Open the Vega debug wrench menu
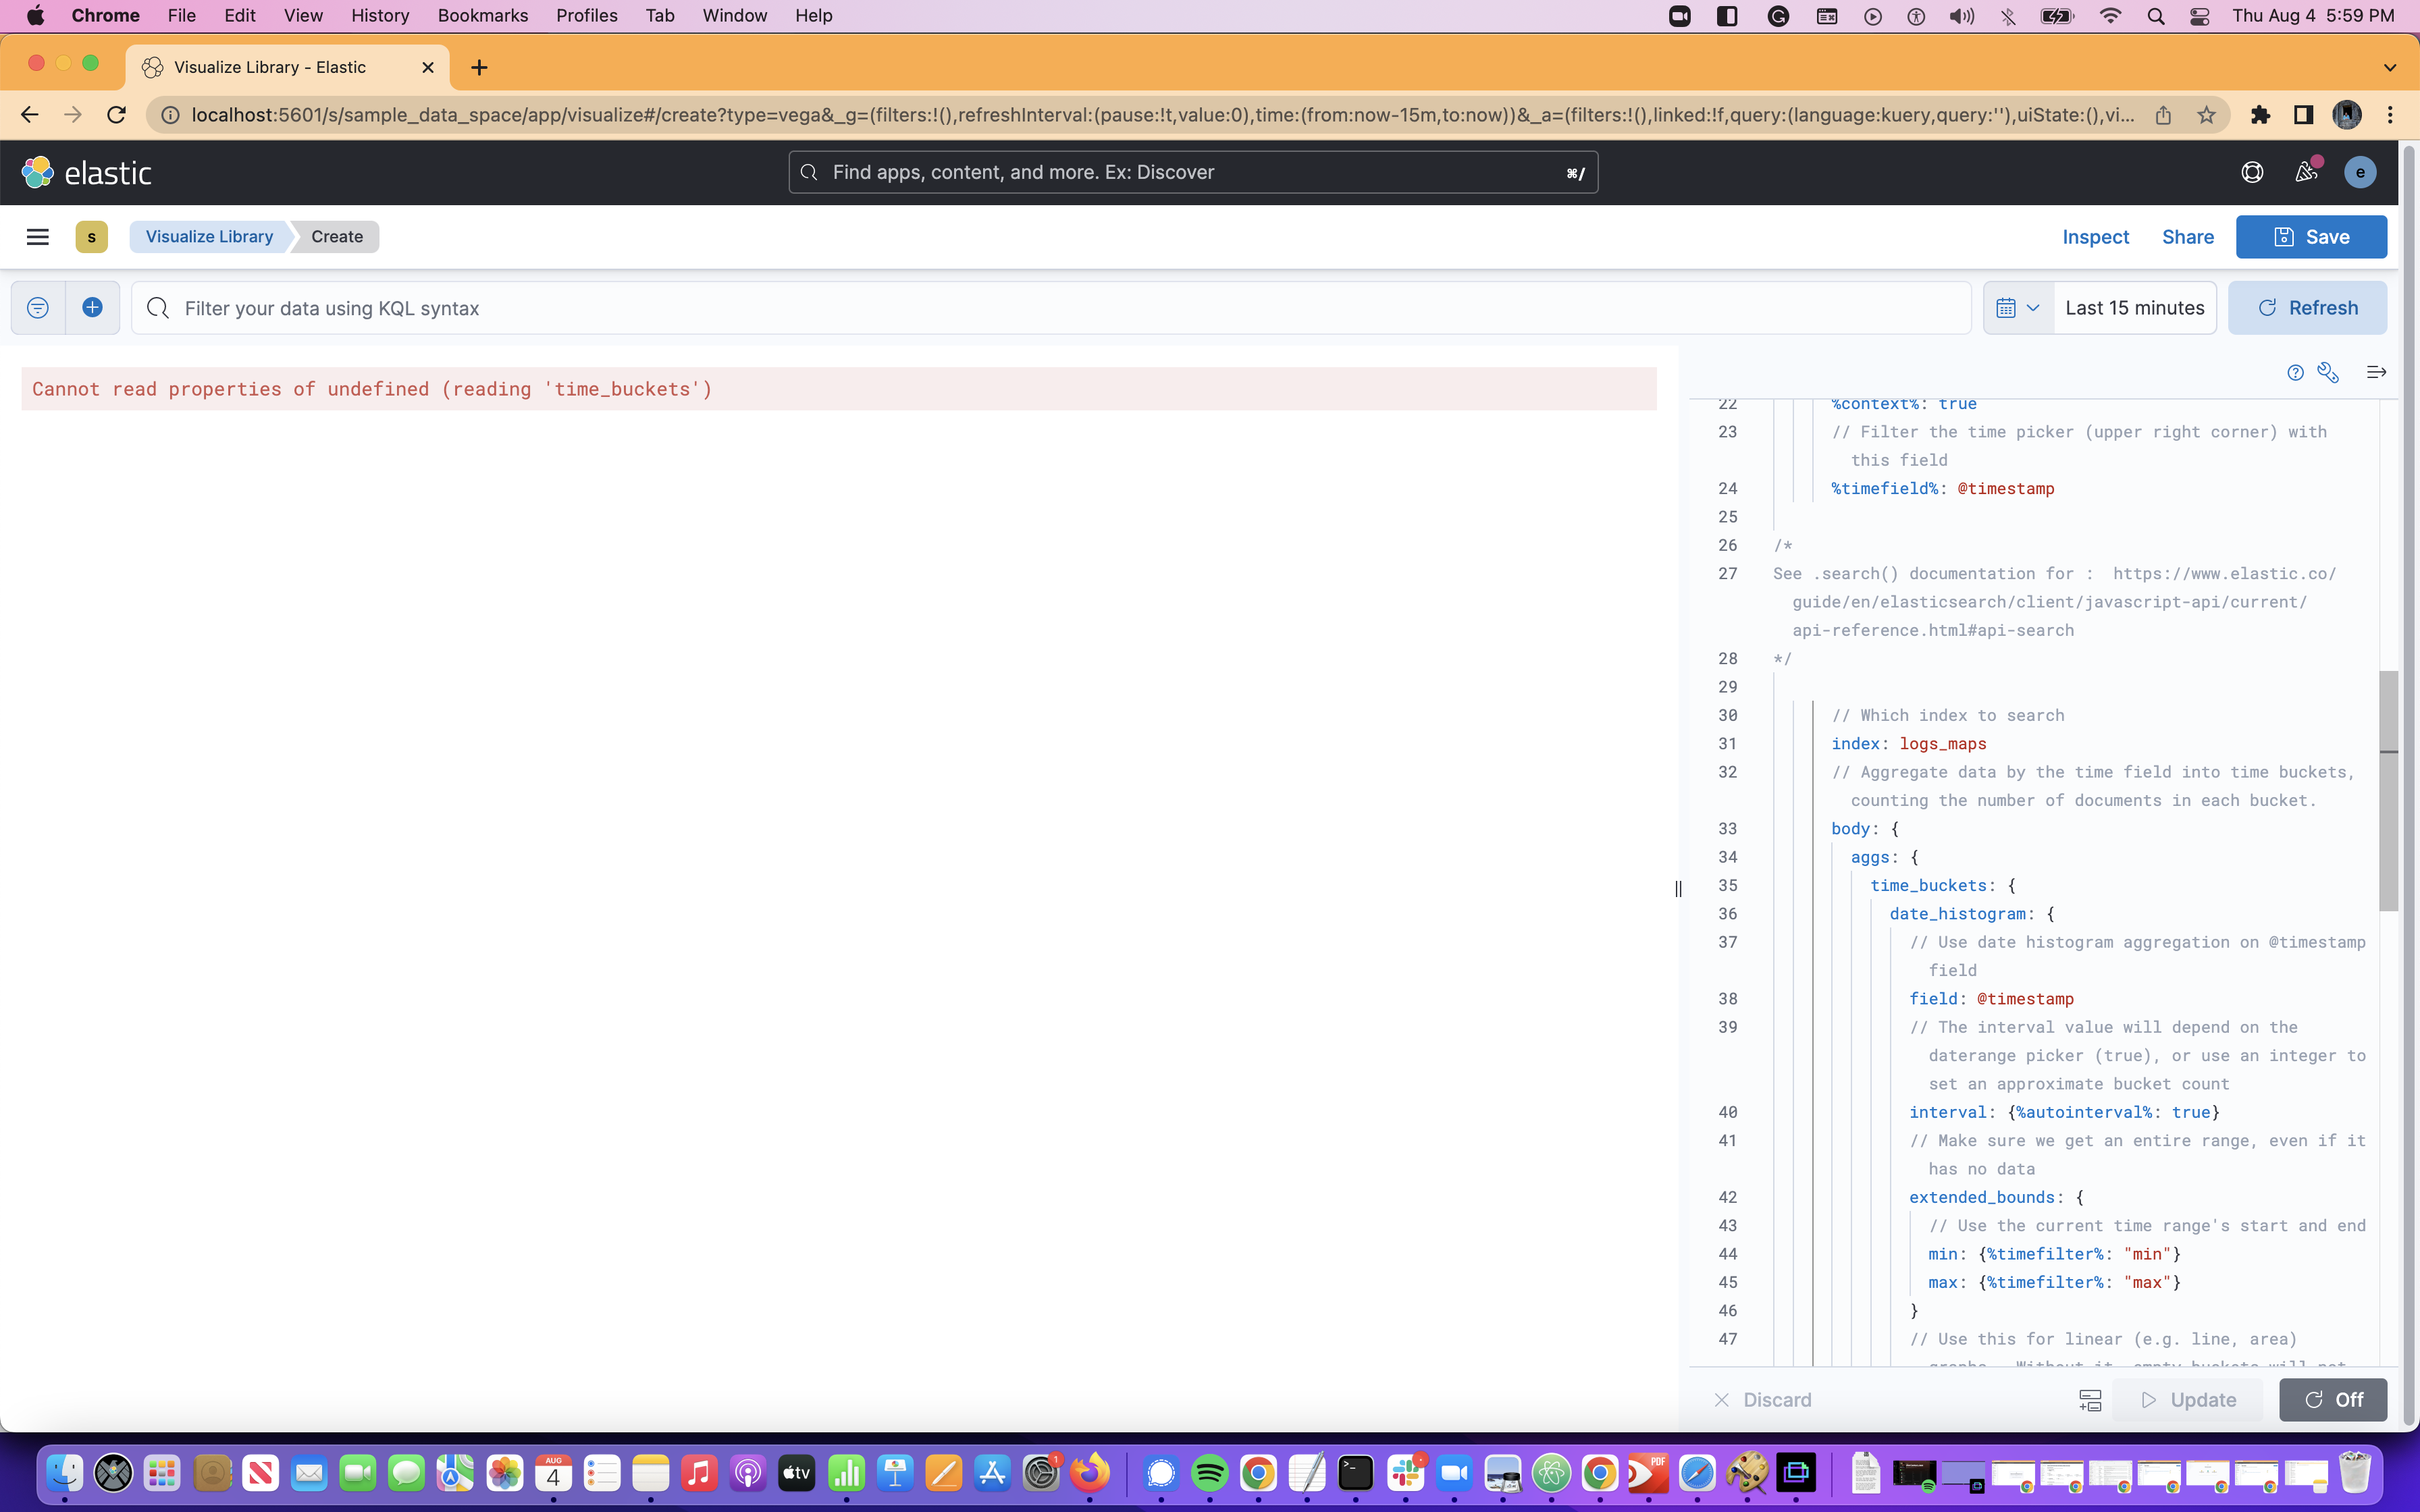 pyautogui.click(x=2328, y=372)
